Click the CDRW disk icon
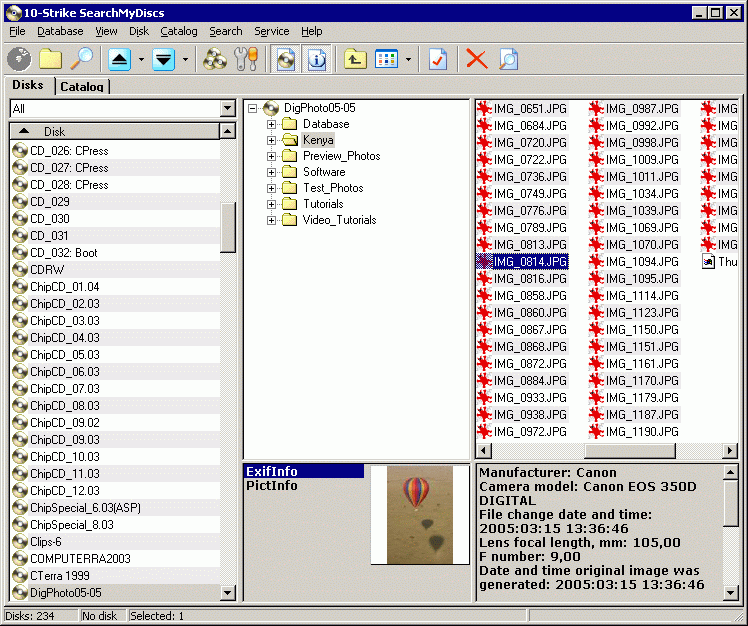The height and width of the screenshot is (626, 748). point(20,270)
